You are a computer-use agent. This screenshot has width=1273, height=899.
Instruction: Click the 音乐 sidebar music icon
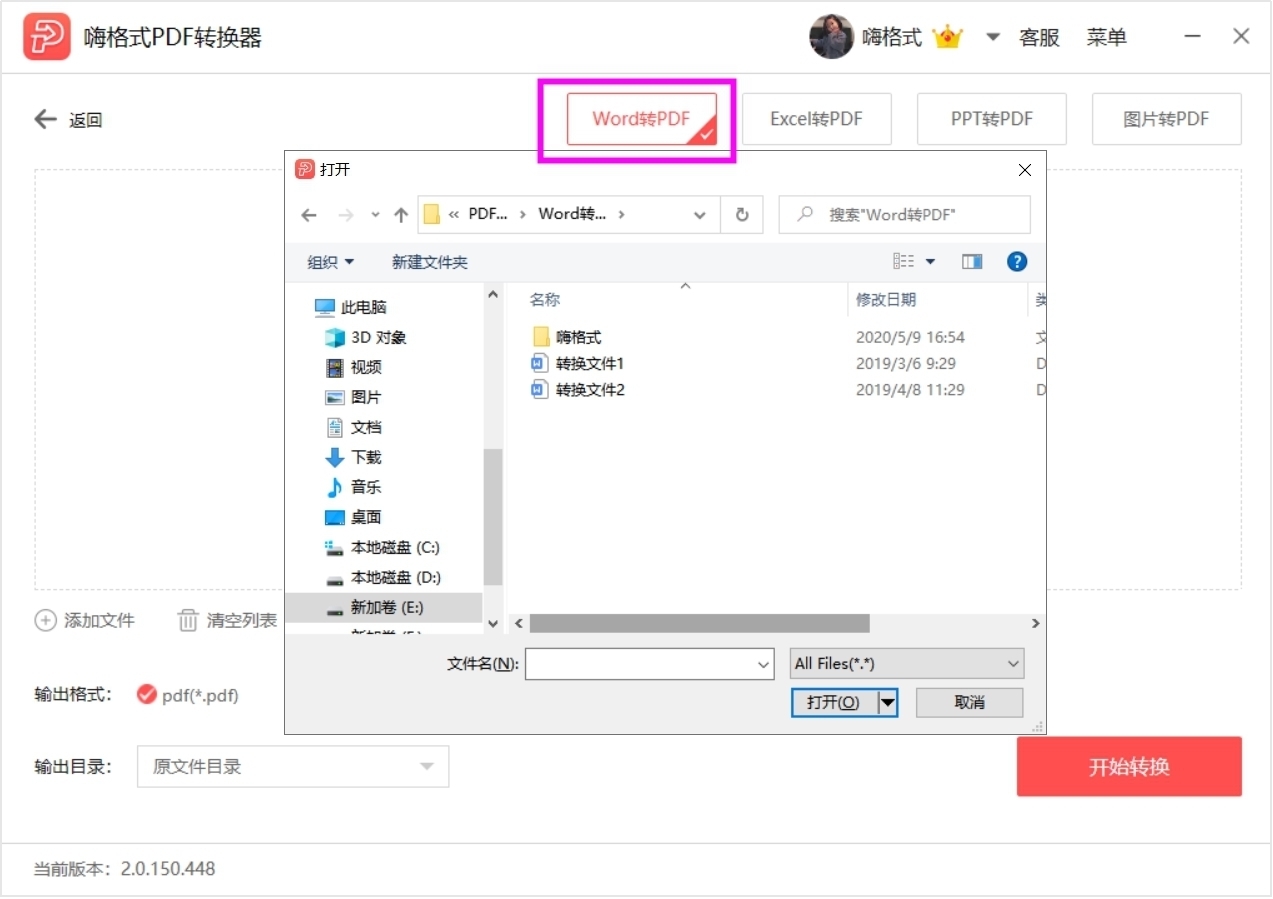pos(334,487)
